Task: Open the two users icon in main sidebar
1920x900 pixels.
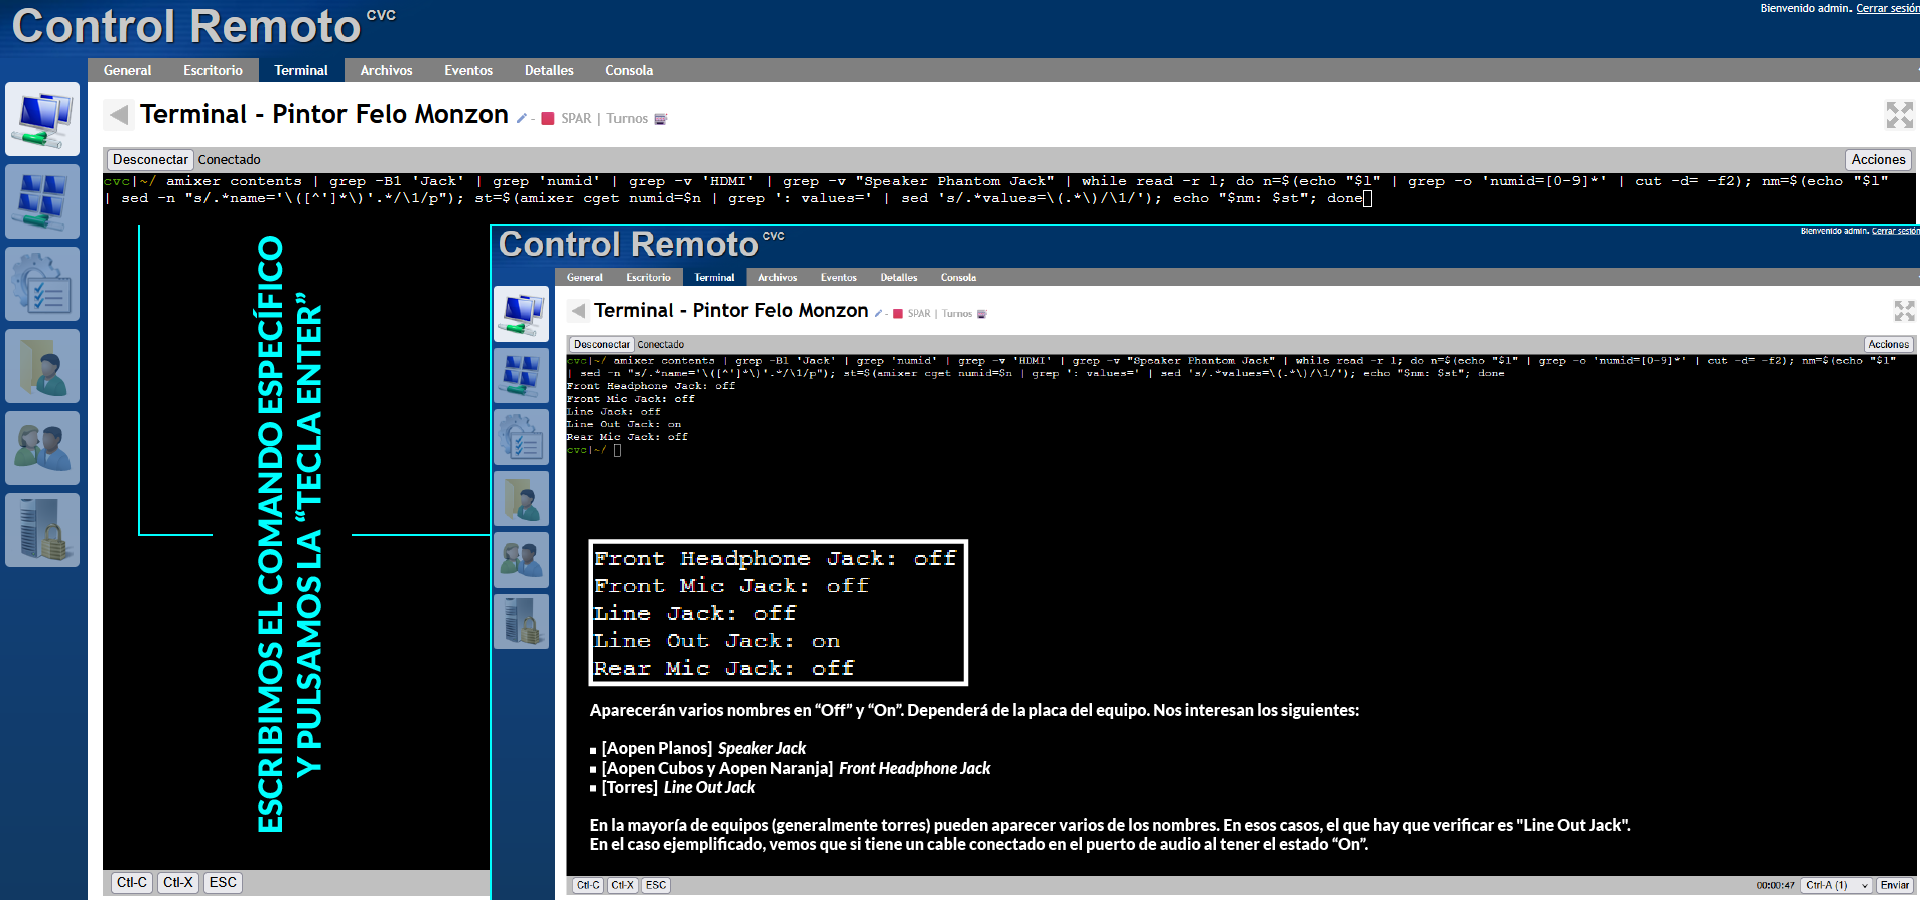Action: click(42, 448)
